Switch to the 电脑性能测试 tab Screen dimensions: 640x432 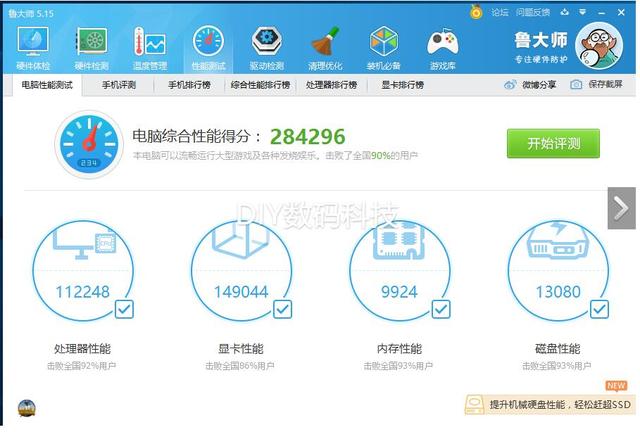[x=47, y=85]
